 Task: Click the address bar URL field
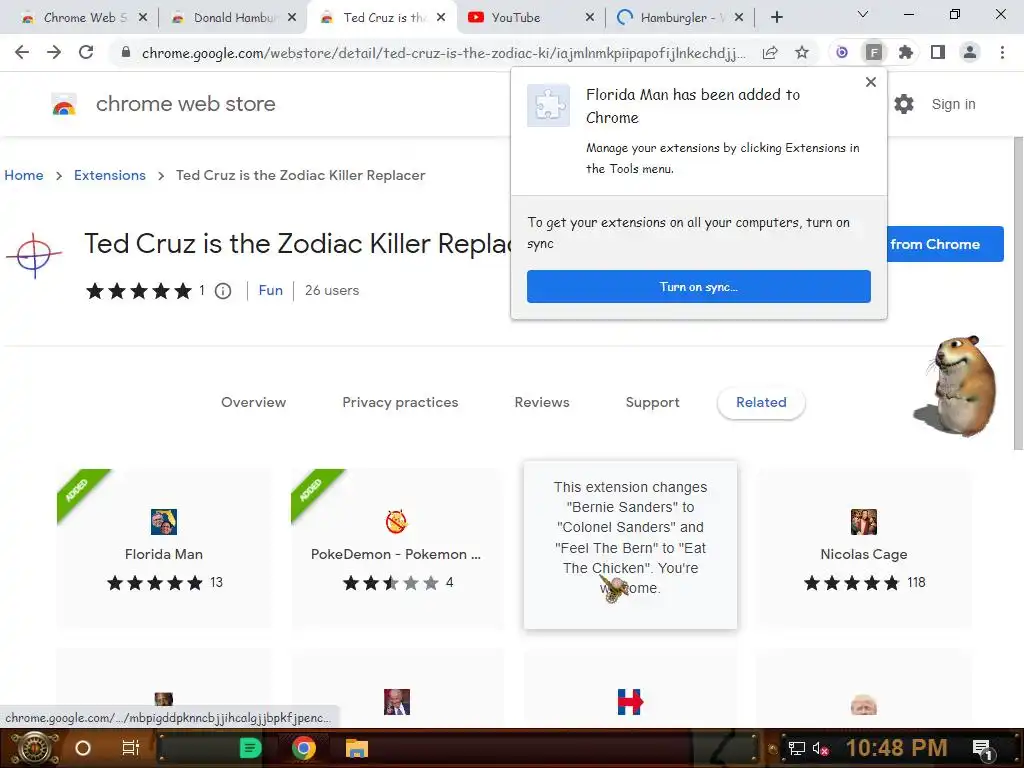pos(443,53)
